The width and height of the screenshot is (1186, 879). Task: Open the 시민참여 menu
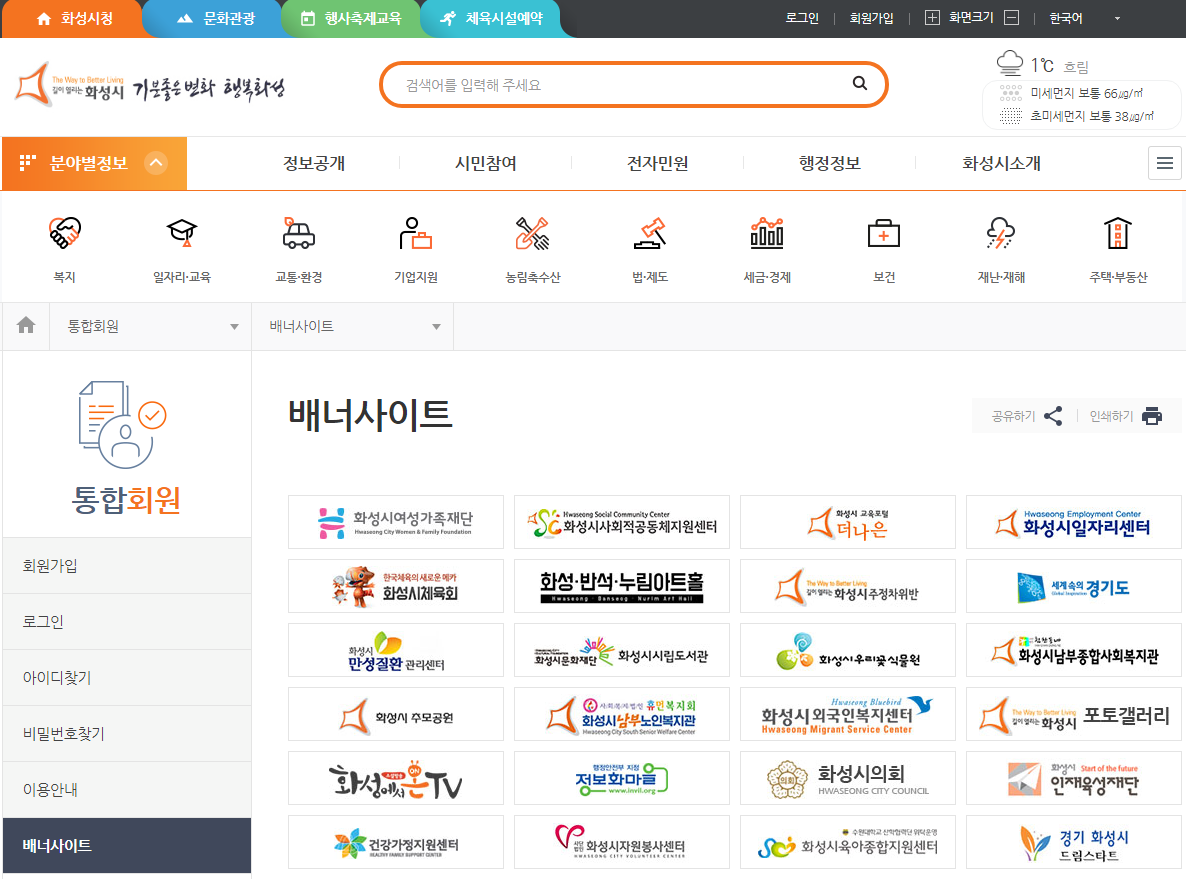(486, 163)
